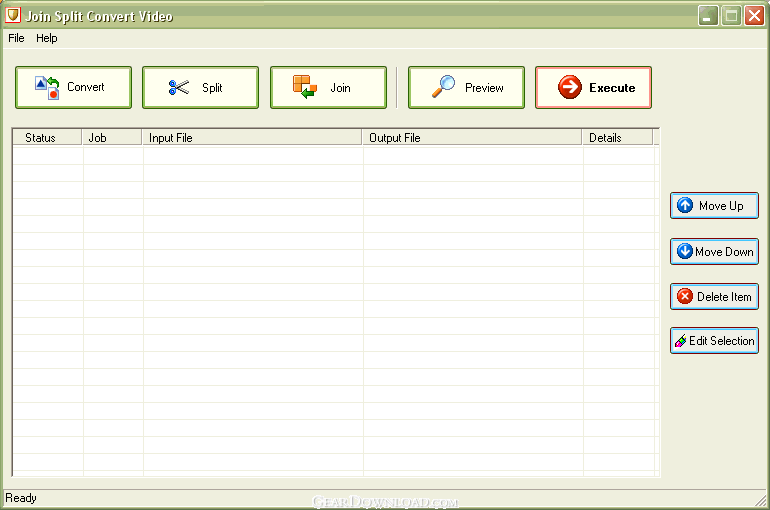770x510 pixels.
Task: Click the red arrow Execute icon
Action: [x=570, y=87]
